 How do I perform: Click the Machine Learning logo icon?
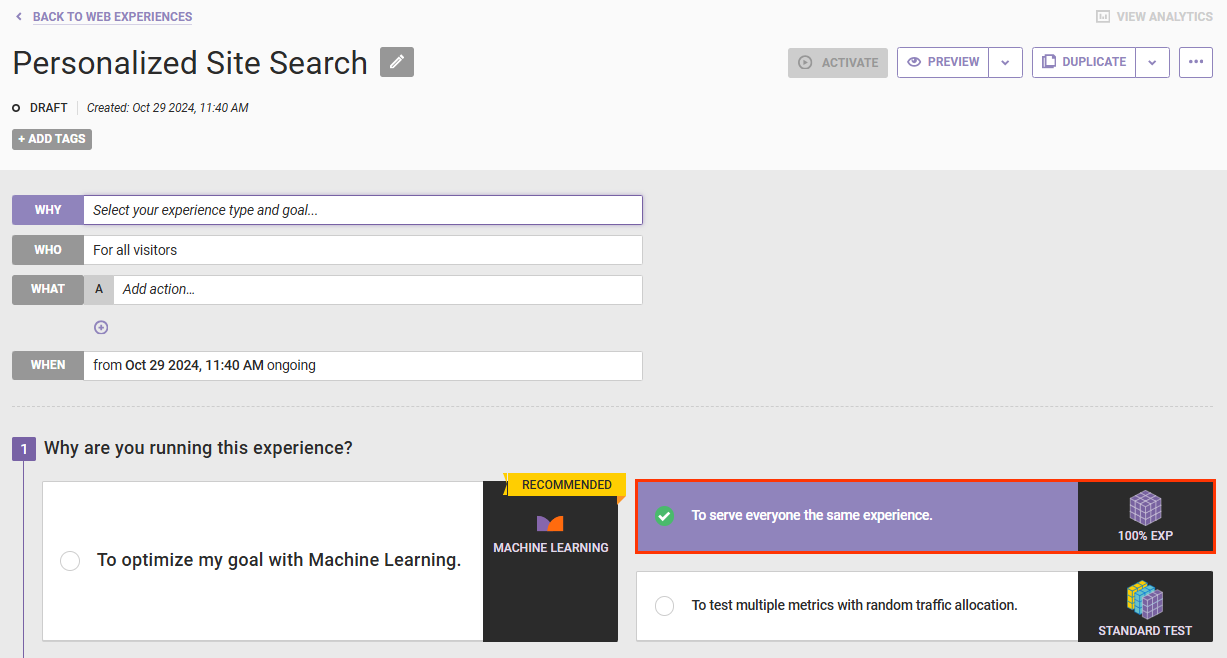(x=550, y=523)
